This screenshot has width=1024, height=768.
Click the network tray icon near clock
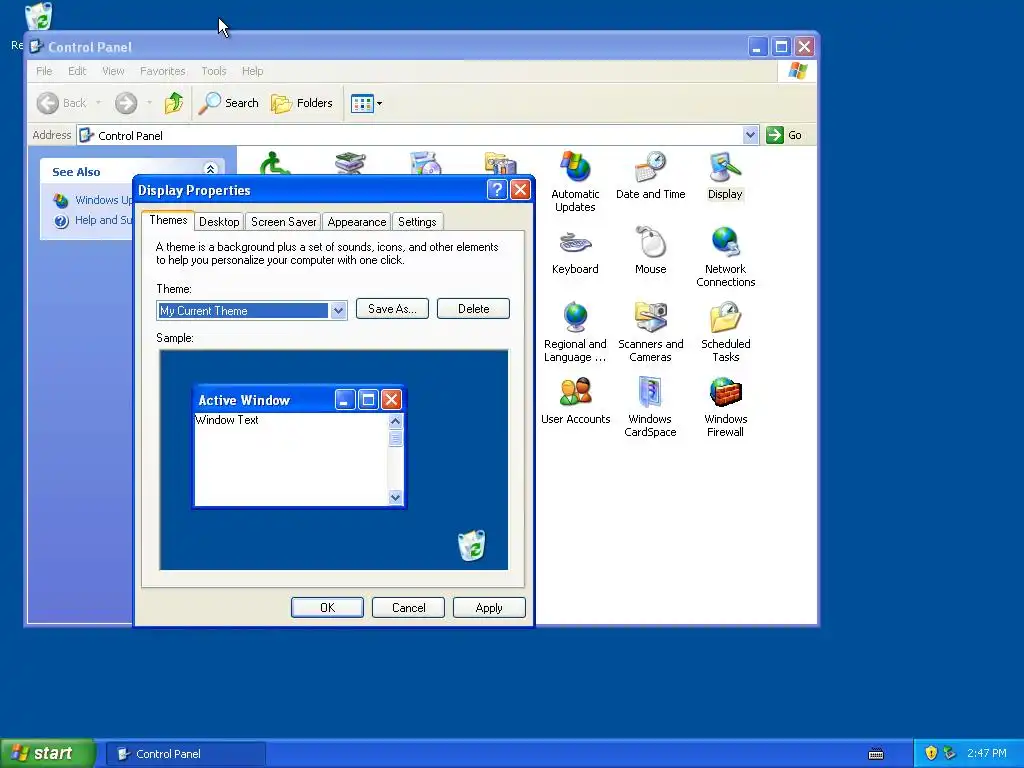pos(950,753)
